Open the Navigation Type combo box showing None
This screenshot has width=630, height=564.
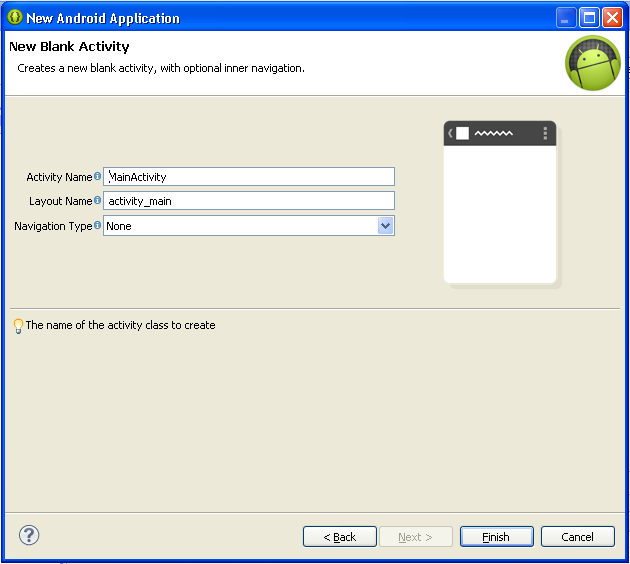(x=249, y=226)
